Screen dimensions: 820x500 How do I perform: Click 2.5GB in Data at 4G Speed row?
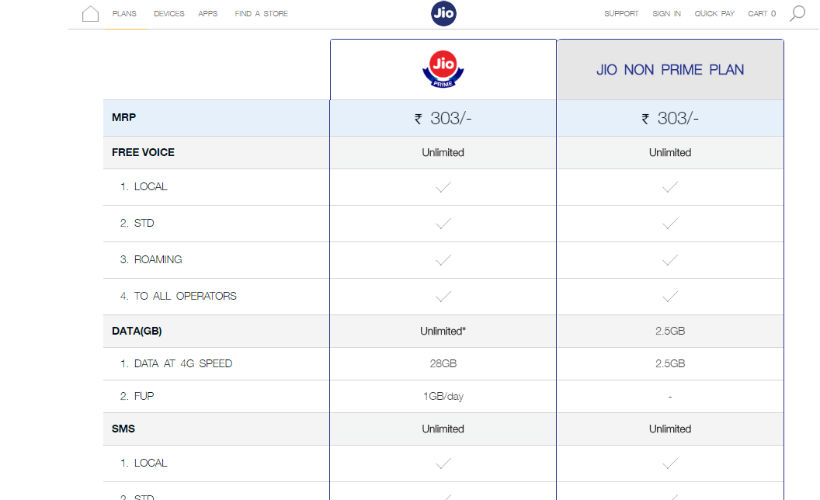(670, 363)
